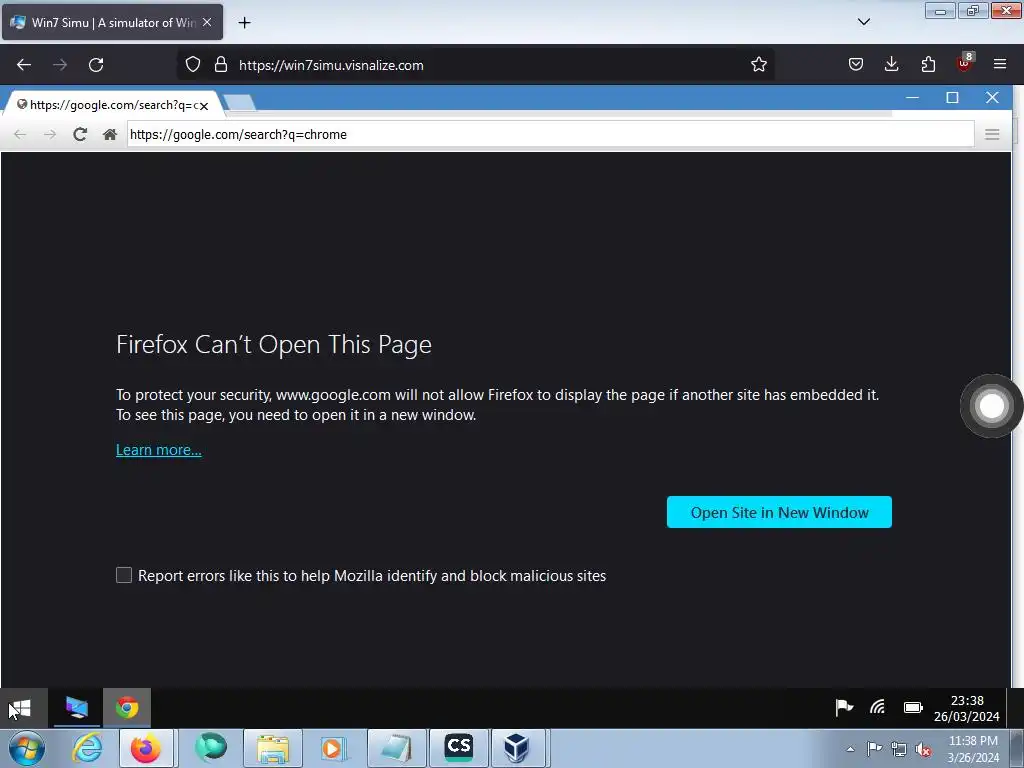Expand the list all tabs chevron
1024x768 pixels.
coord(863,22)
